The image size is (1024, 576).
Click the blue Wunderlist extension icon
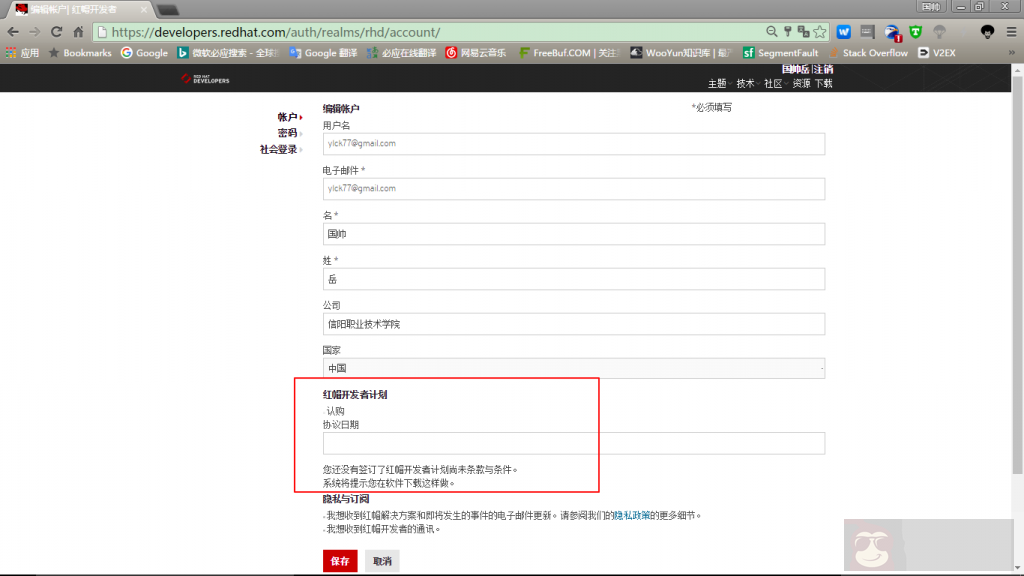843,31
